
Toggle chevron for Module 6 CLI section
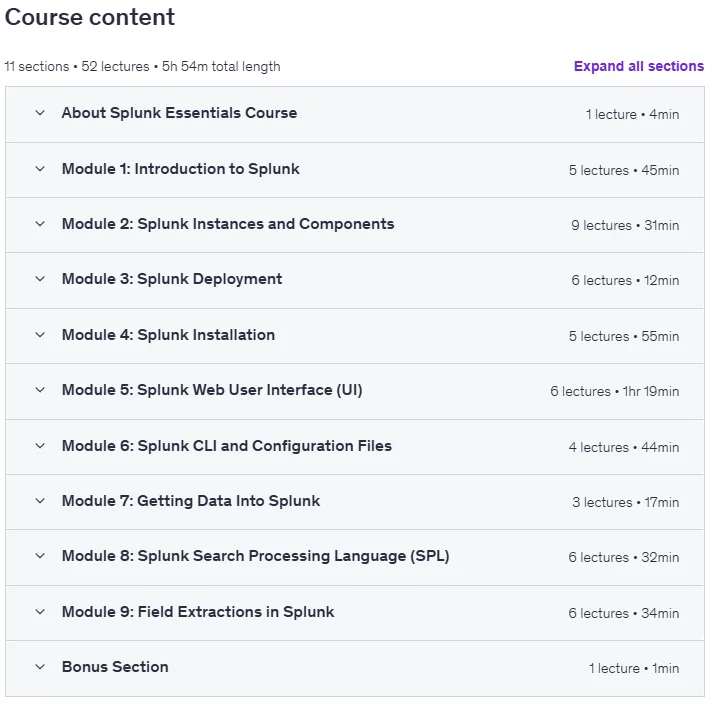pos(40,446)
